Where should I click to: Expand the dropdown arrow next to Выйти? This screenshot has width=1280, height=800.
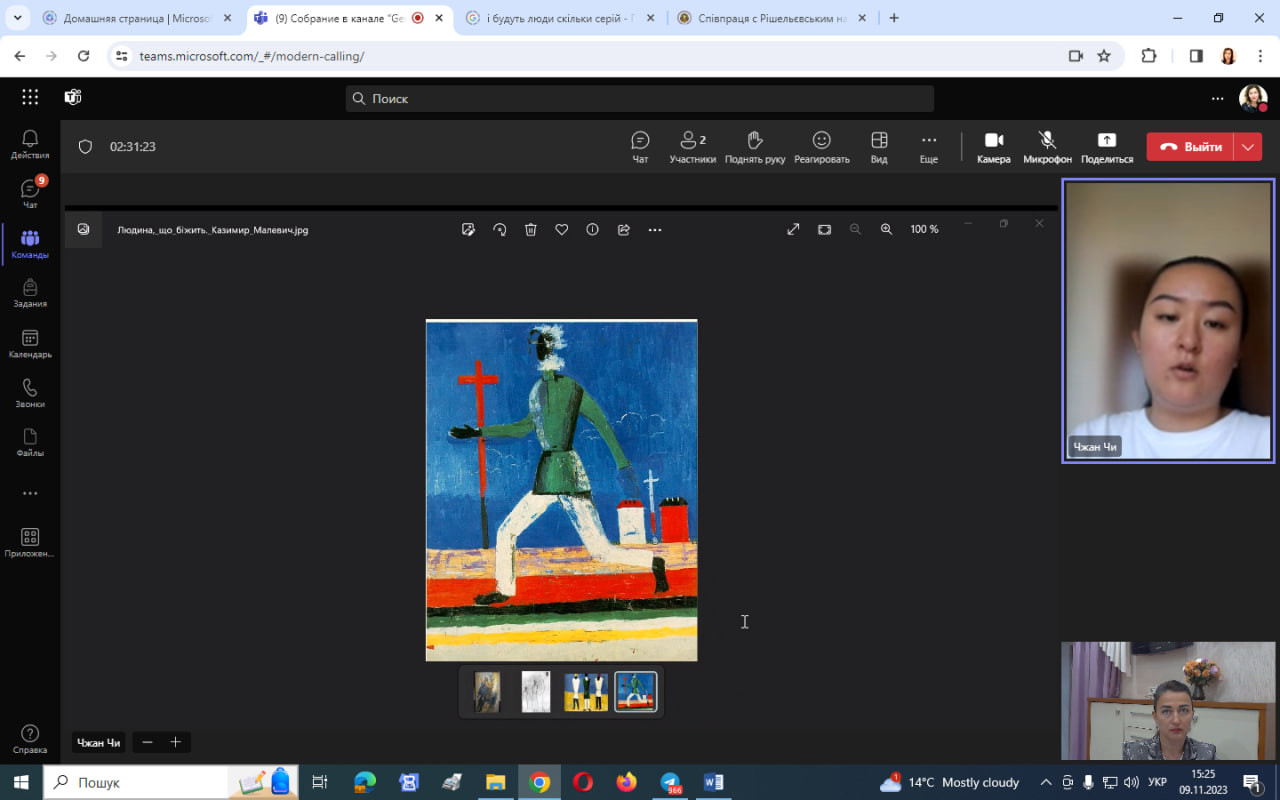1248,147
